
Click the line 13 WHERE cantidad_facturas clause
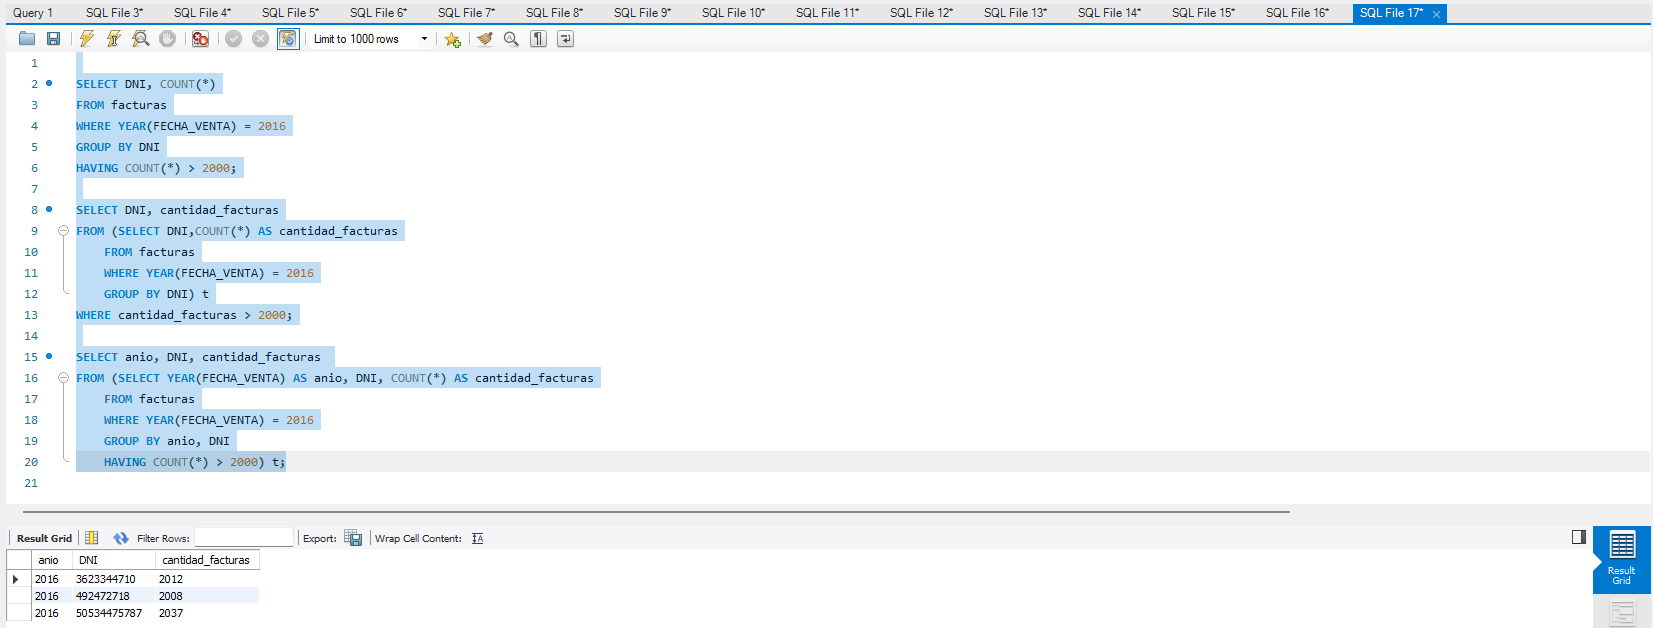tap(184, 315)
